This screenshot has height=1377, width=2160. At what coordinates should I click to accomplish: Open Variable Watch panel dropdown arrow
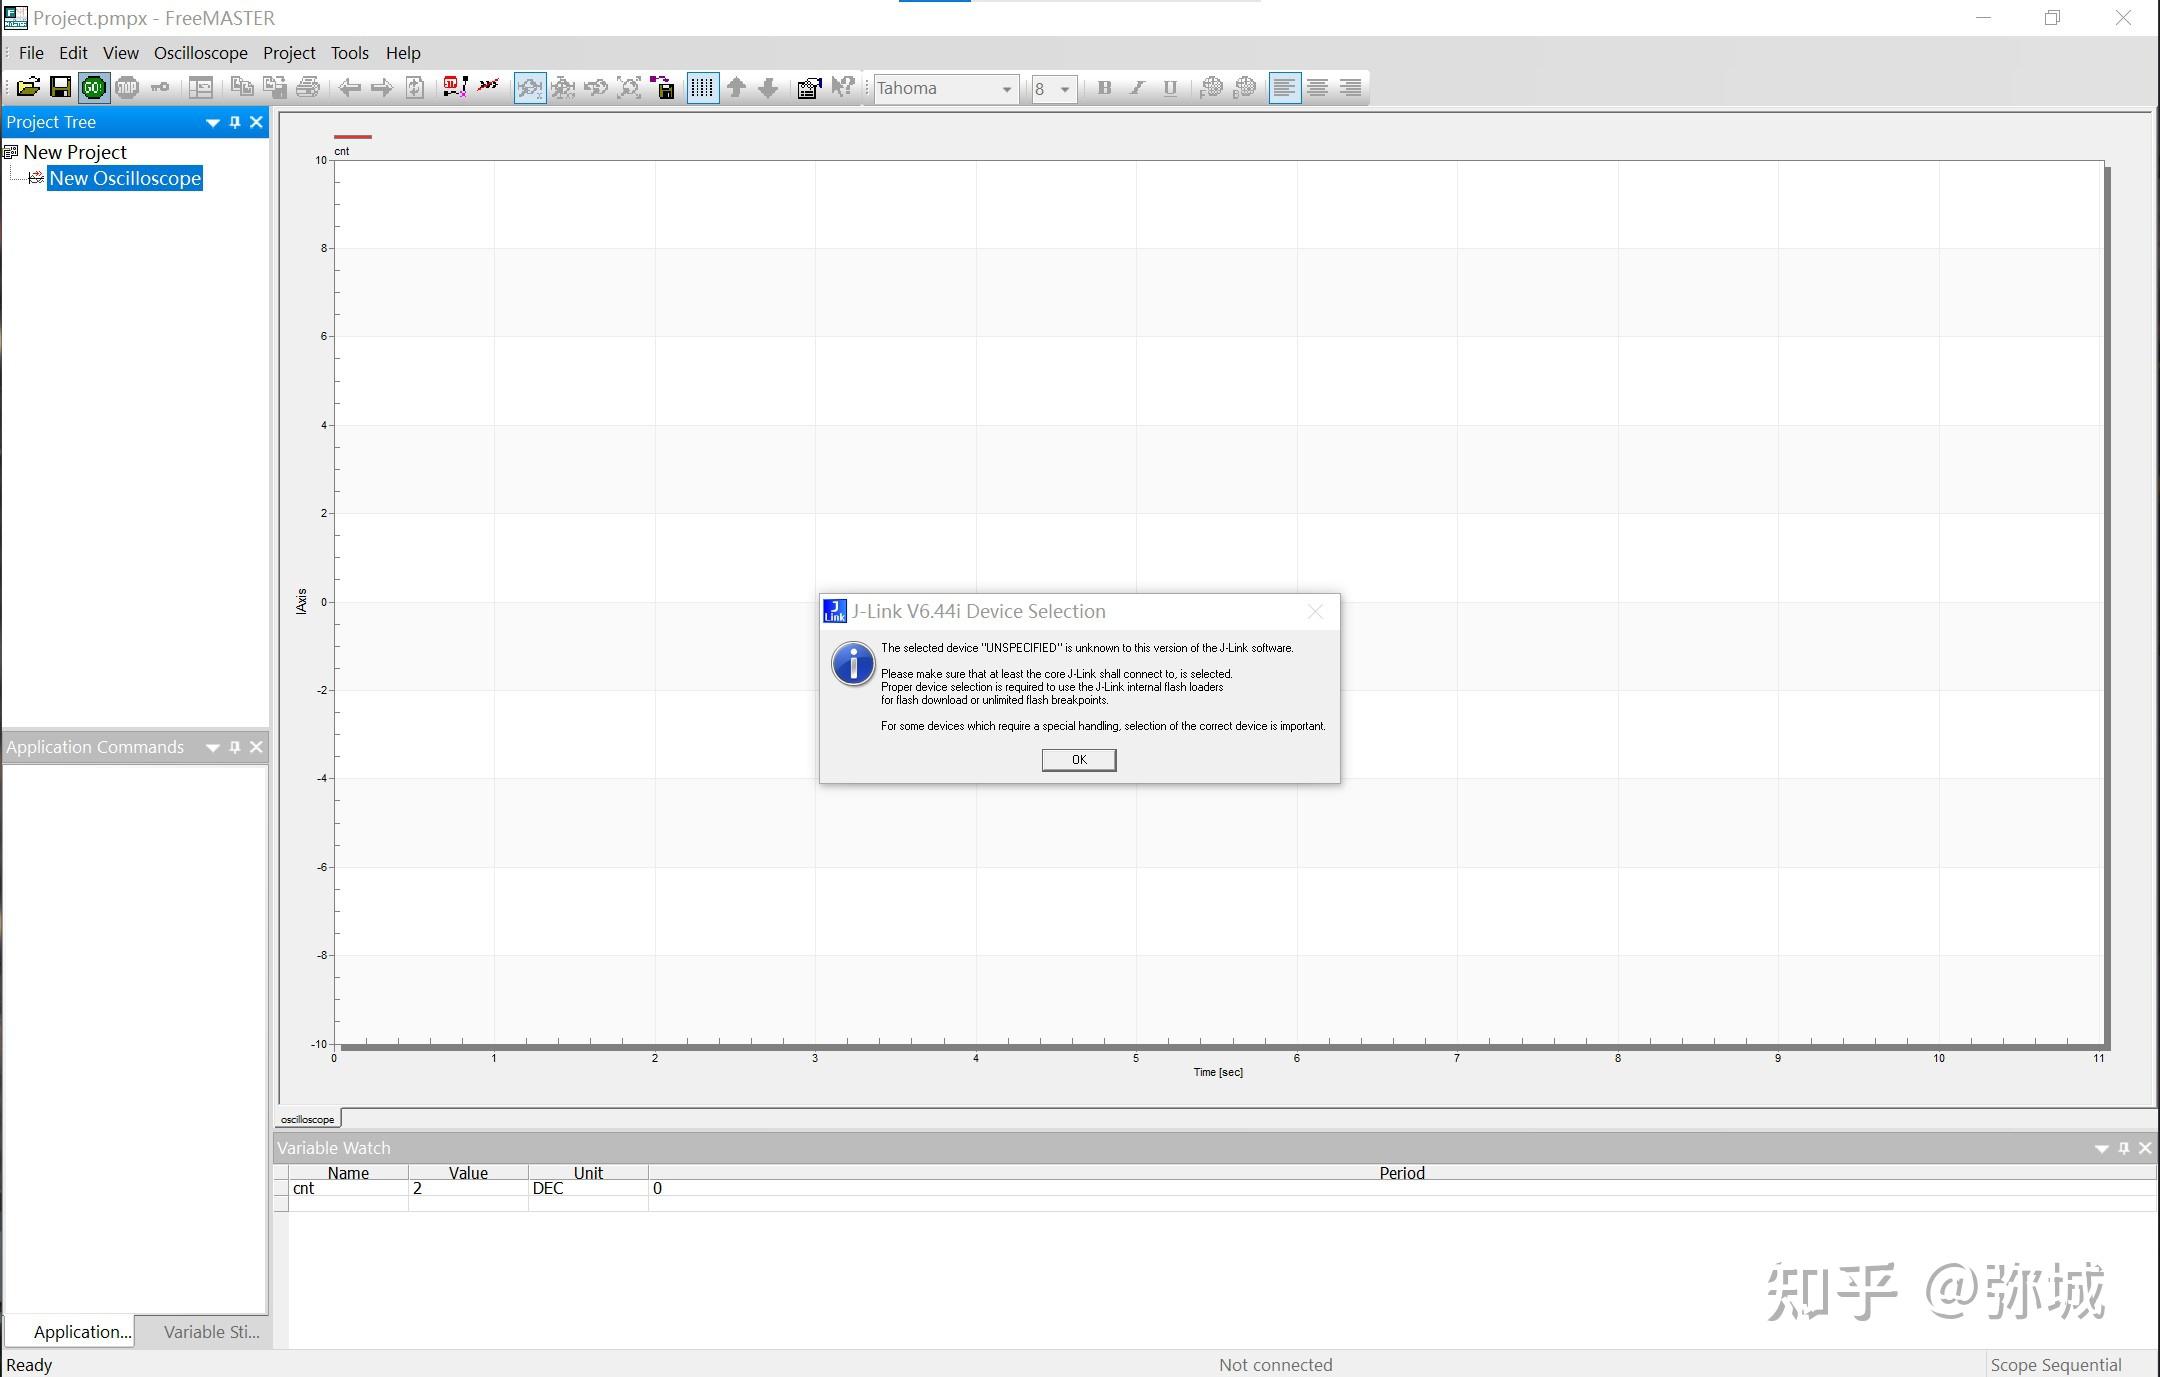2101,1148
